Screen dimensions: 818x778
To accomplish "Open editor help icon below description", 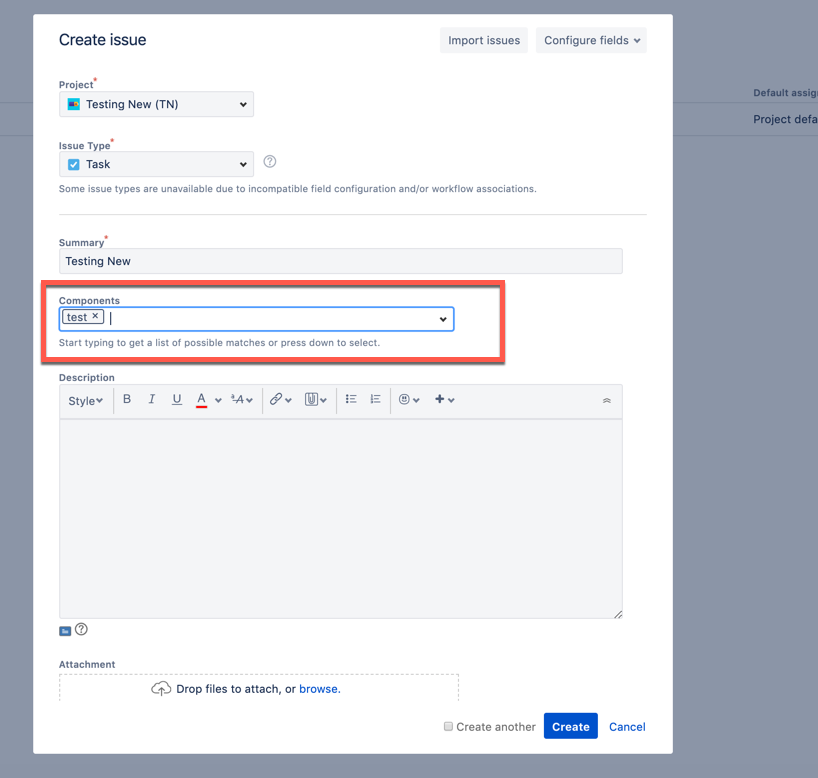I will point(81,629).
